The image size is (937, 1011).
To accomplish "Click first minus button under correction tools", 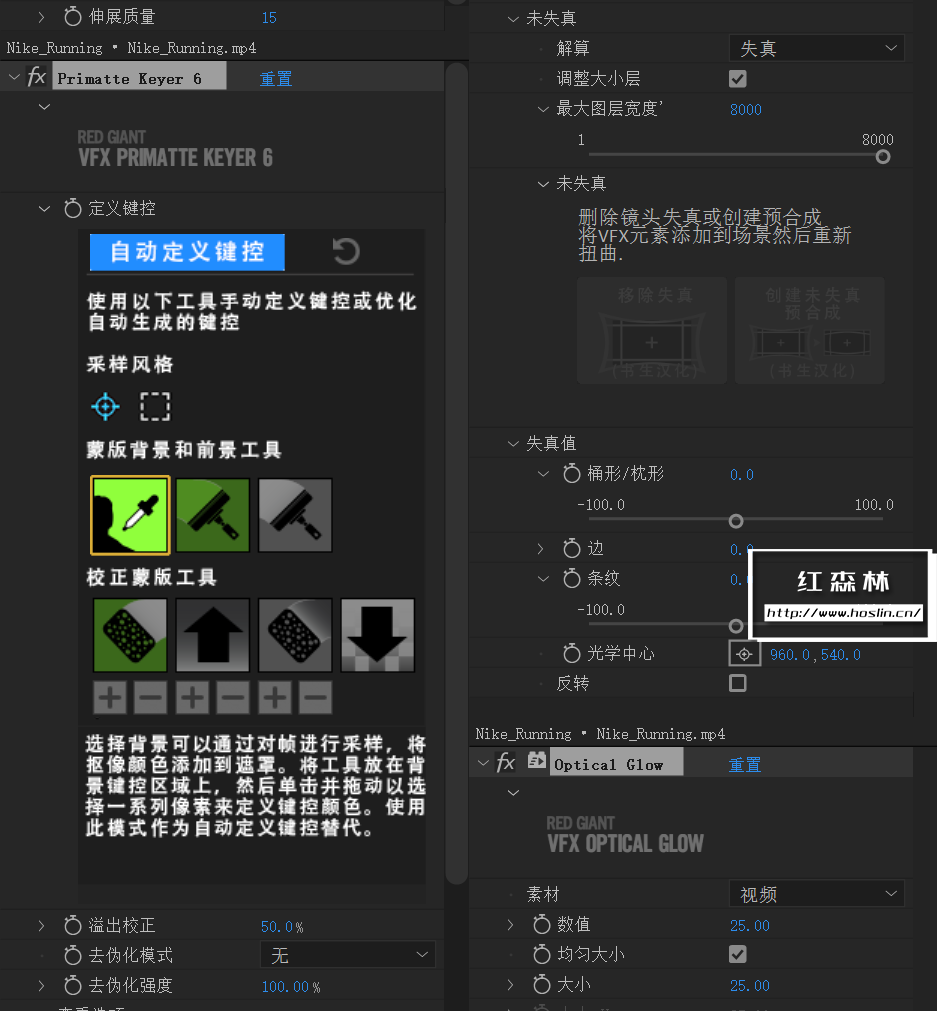I will 151,698.
